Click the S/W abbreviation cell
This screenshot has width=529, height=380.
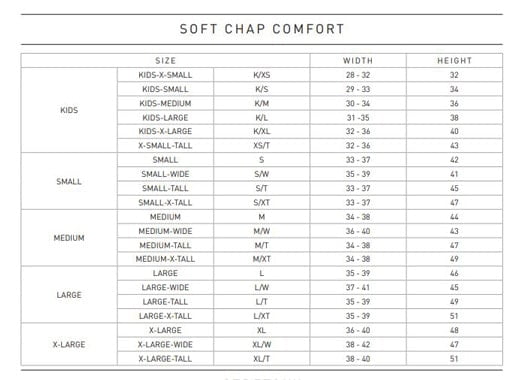[x=261, y=174]
